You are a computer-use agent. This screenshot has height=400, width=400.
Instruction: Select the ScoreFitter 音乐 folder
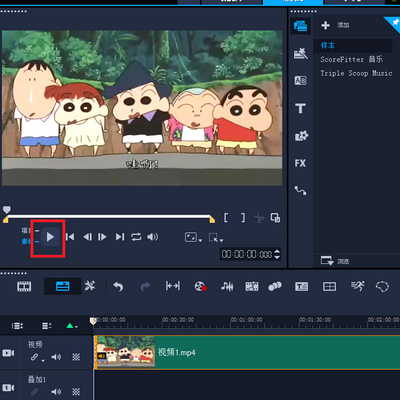pos(351,59)
